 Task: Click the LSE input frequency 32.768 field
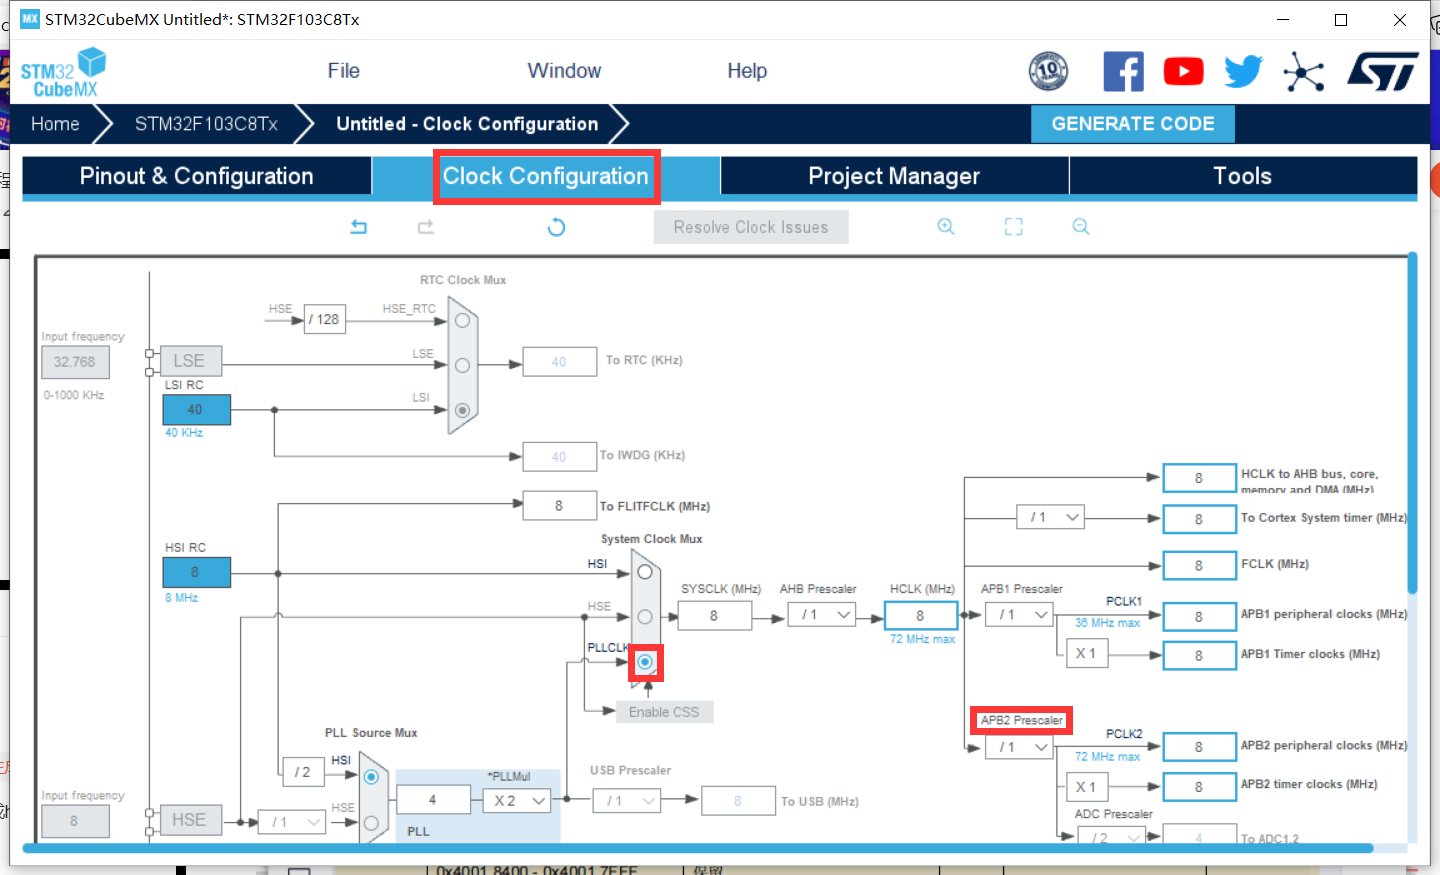[75, 362]
